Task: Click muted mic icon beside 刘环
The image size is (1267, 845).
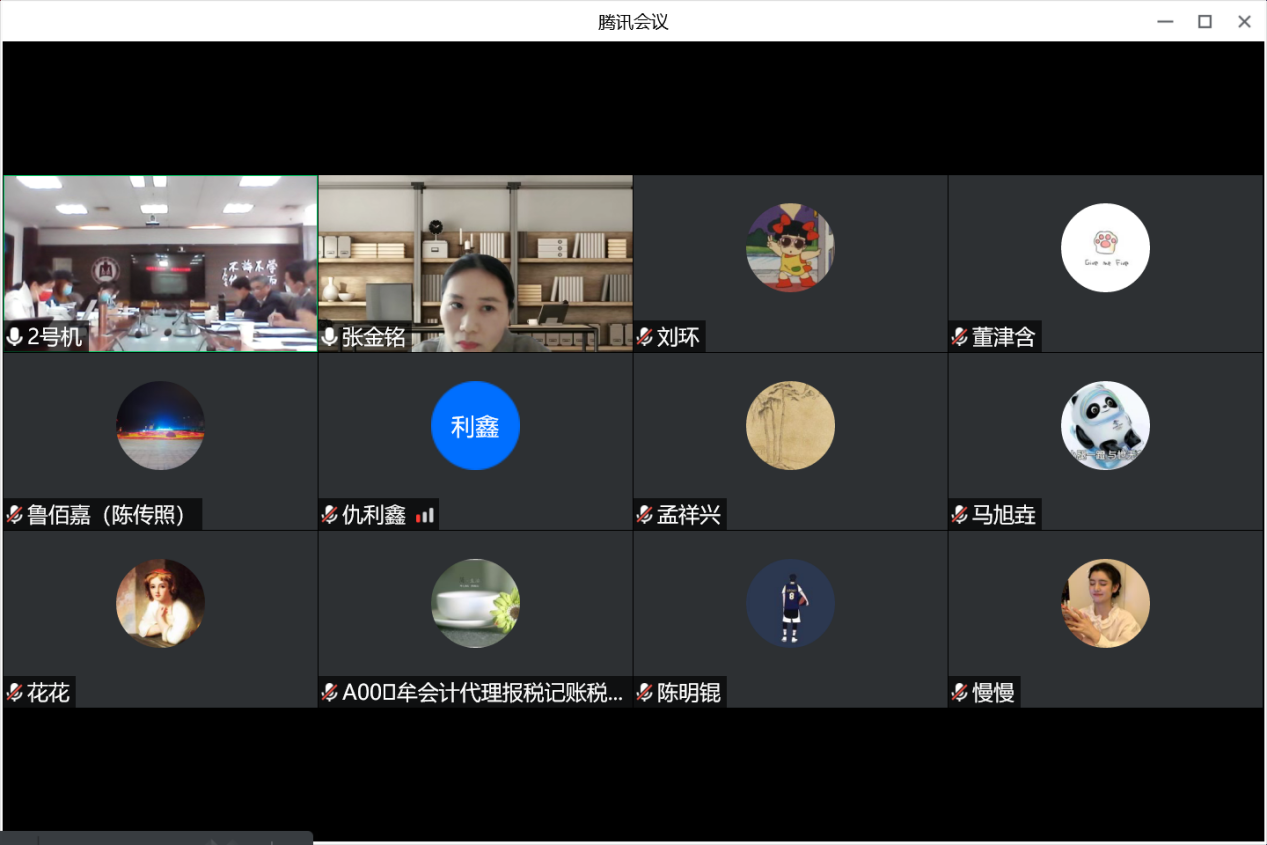Action: tap(645, 337)
